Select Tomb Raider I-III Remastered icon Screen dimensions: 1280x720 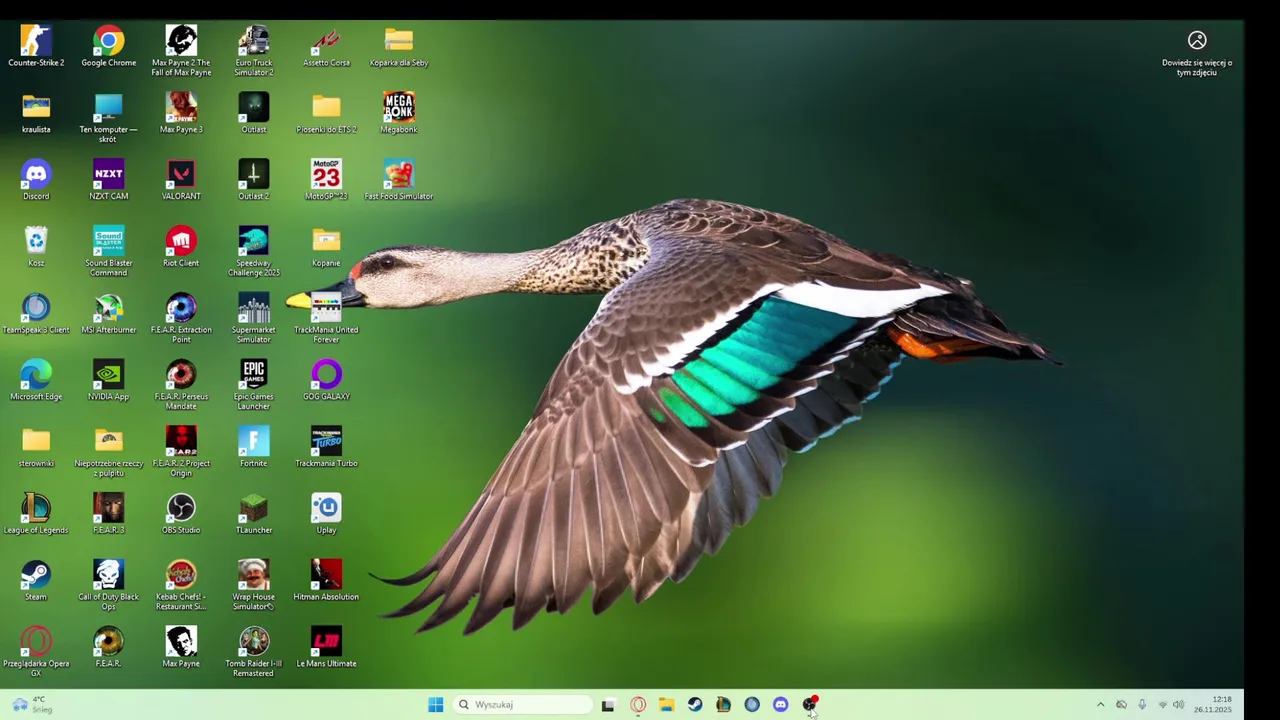(x=254, y=653)
